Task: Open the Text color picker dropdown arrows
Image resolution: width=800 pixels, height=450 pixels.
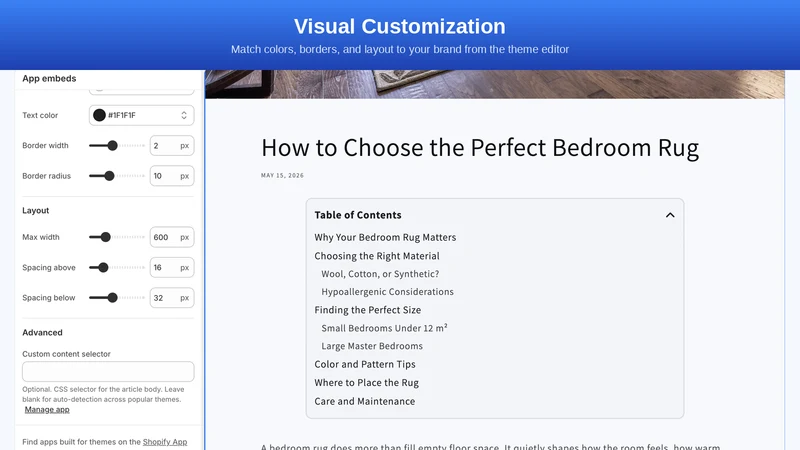Action: click(184, 115)
